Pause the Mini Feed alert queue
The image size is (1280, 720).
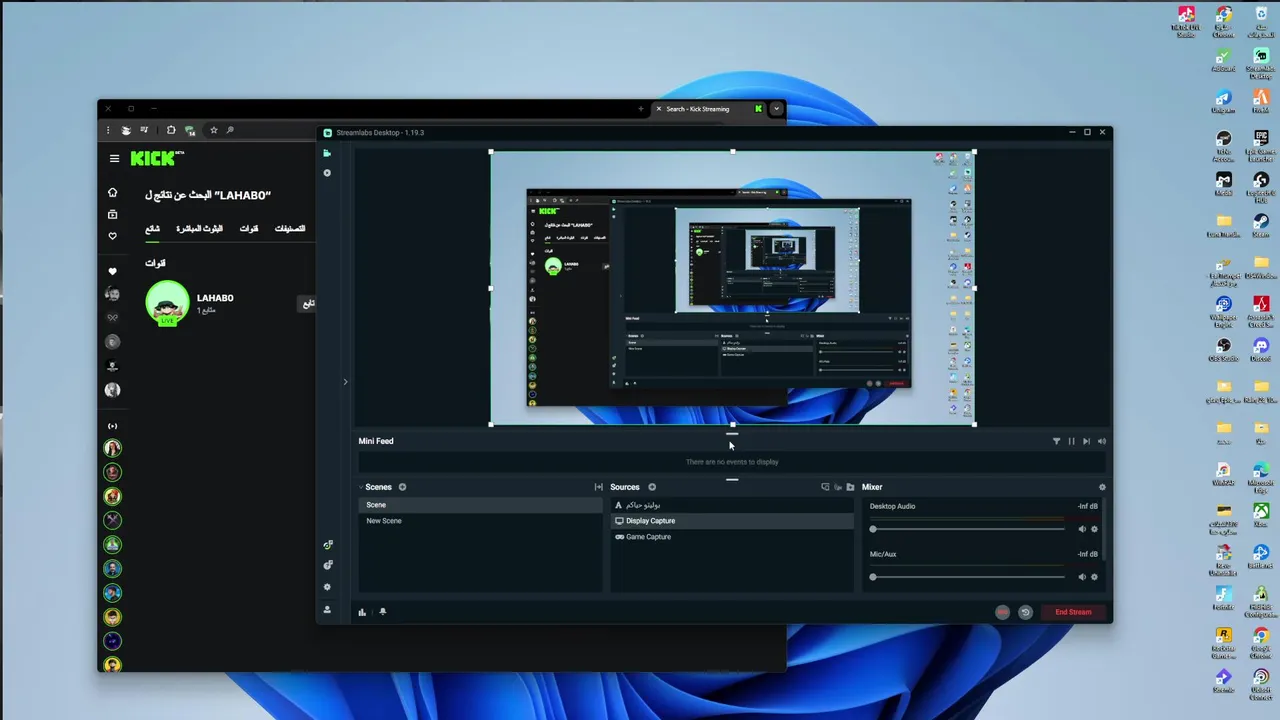click(x=1071, y=441)
